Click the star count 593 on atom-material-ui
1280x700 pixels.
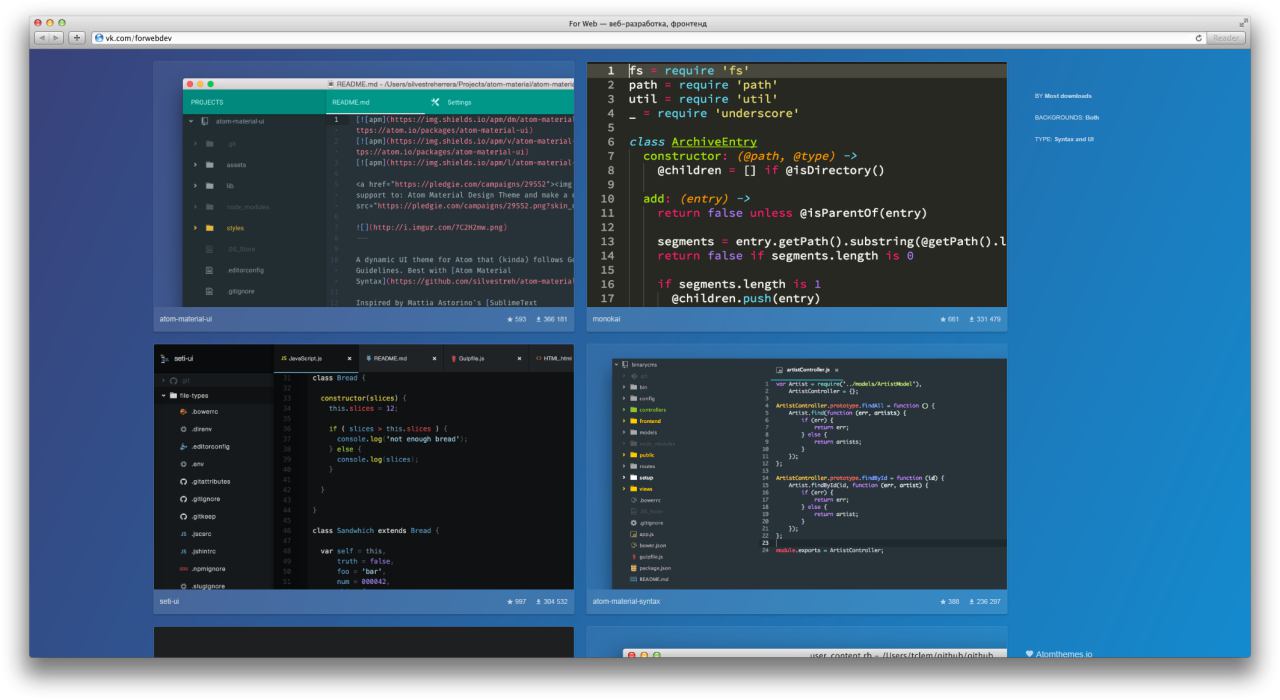pyautogui.click(x=517, y=319)
